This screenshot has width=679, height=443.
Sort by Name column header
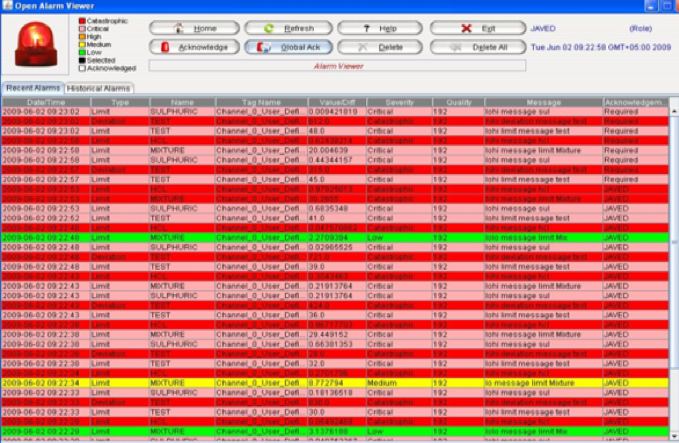pyautogui.click(x=182, y=102)
